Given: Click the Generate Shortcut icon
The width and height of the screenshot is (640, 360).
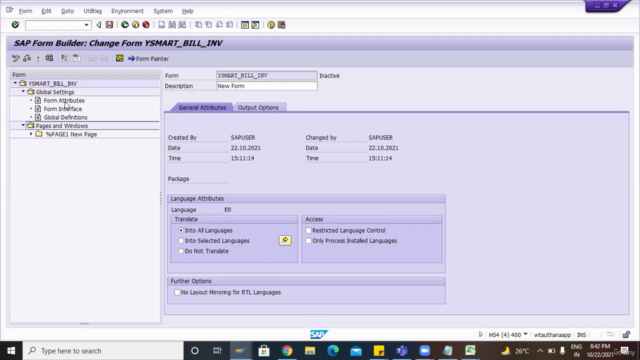Looking at the screenshot, I should tap(255, 25).
